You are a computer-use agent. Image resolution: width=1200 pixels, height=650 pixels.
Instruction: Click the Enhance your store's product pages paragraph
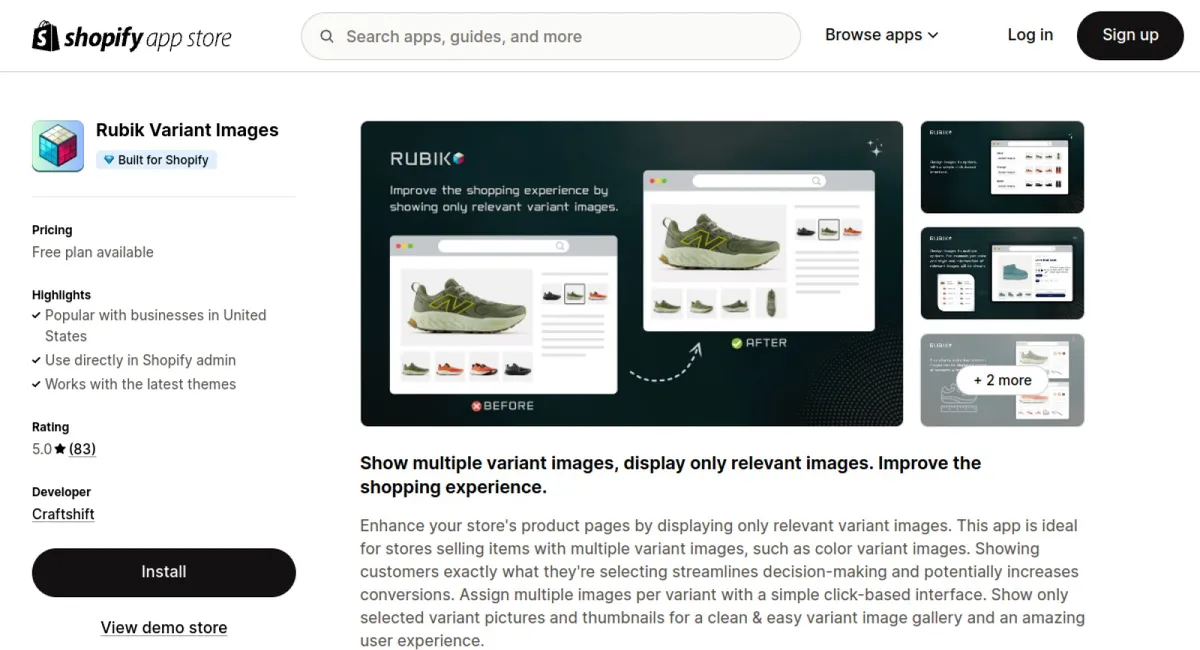pos(722,583)
